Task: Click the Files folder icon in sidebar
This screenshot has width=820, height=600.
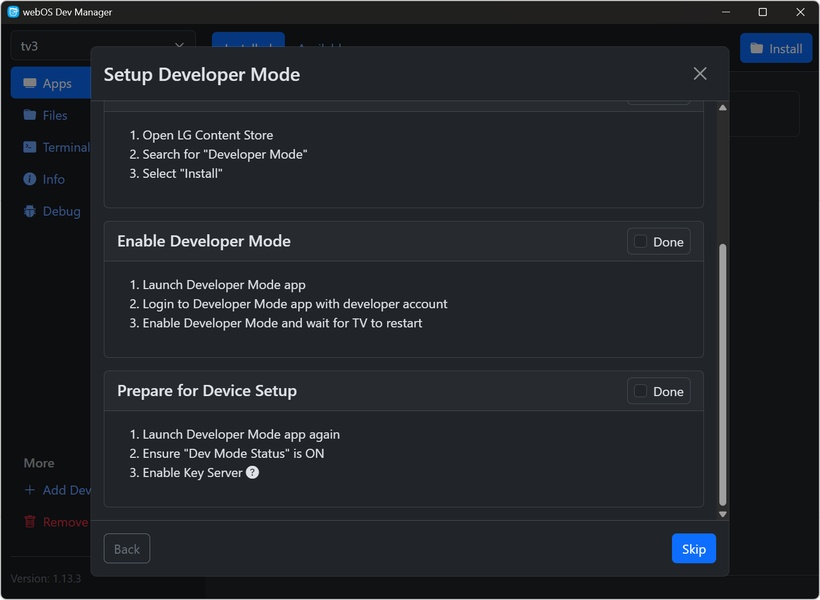Action: 30,115
